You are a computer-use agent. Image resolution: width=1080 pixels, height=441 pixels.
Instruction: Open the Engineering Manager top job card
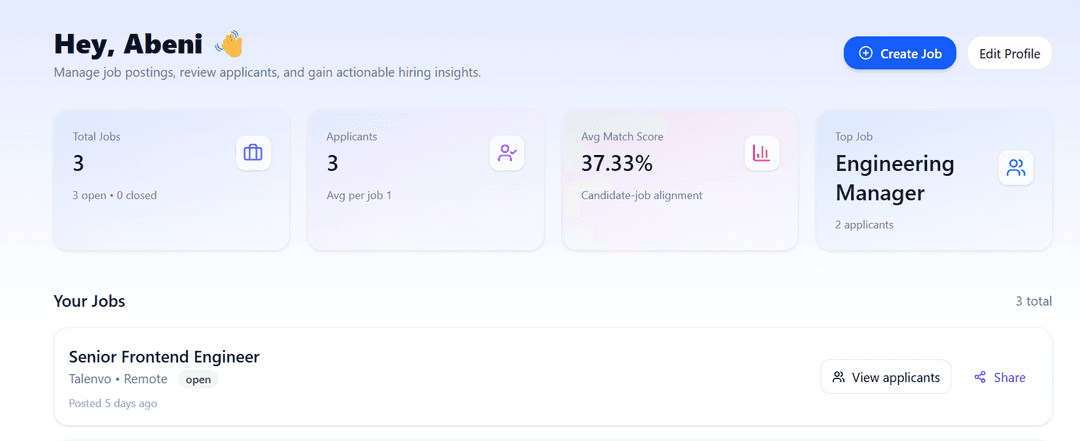pos(933,180)
